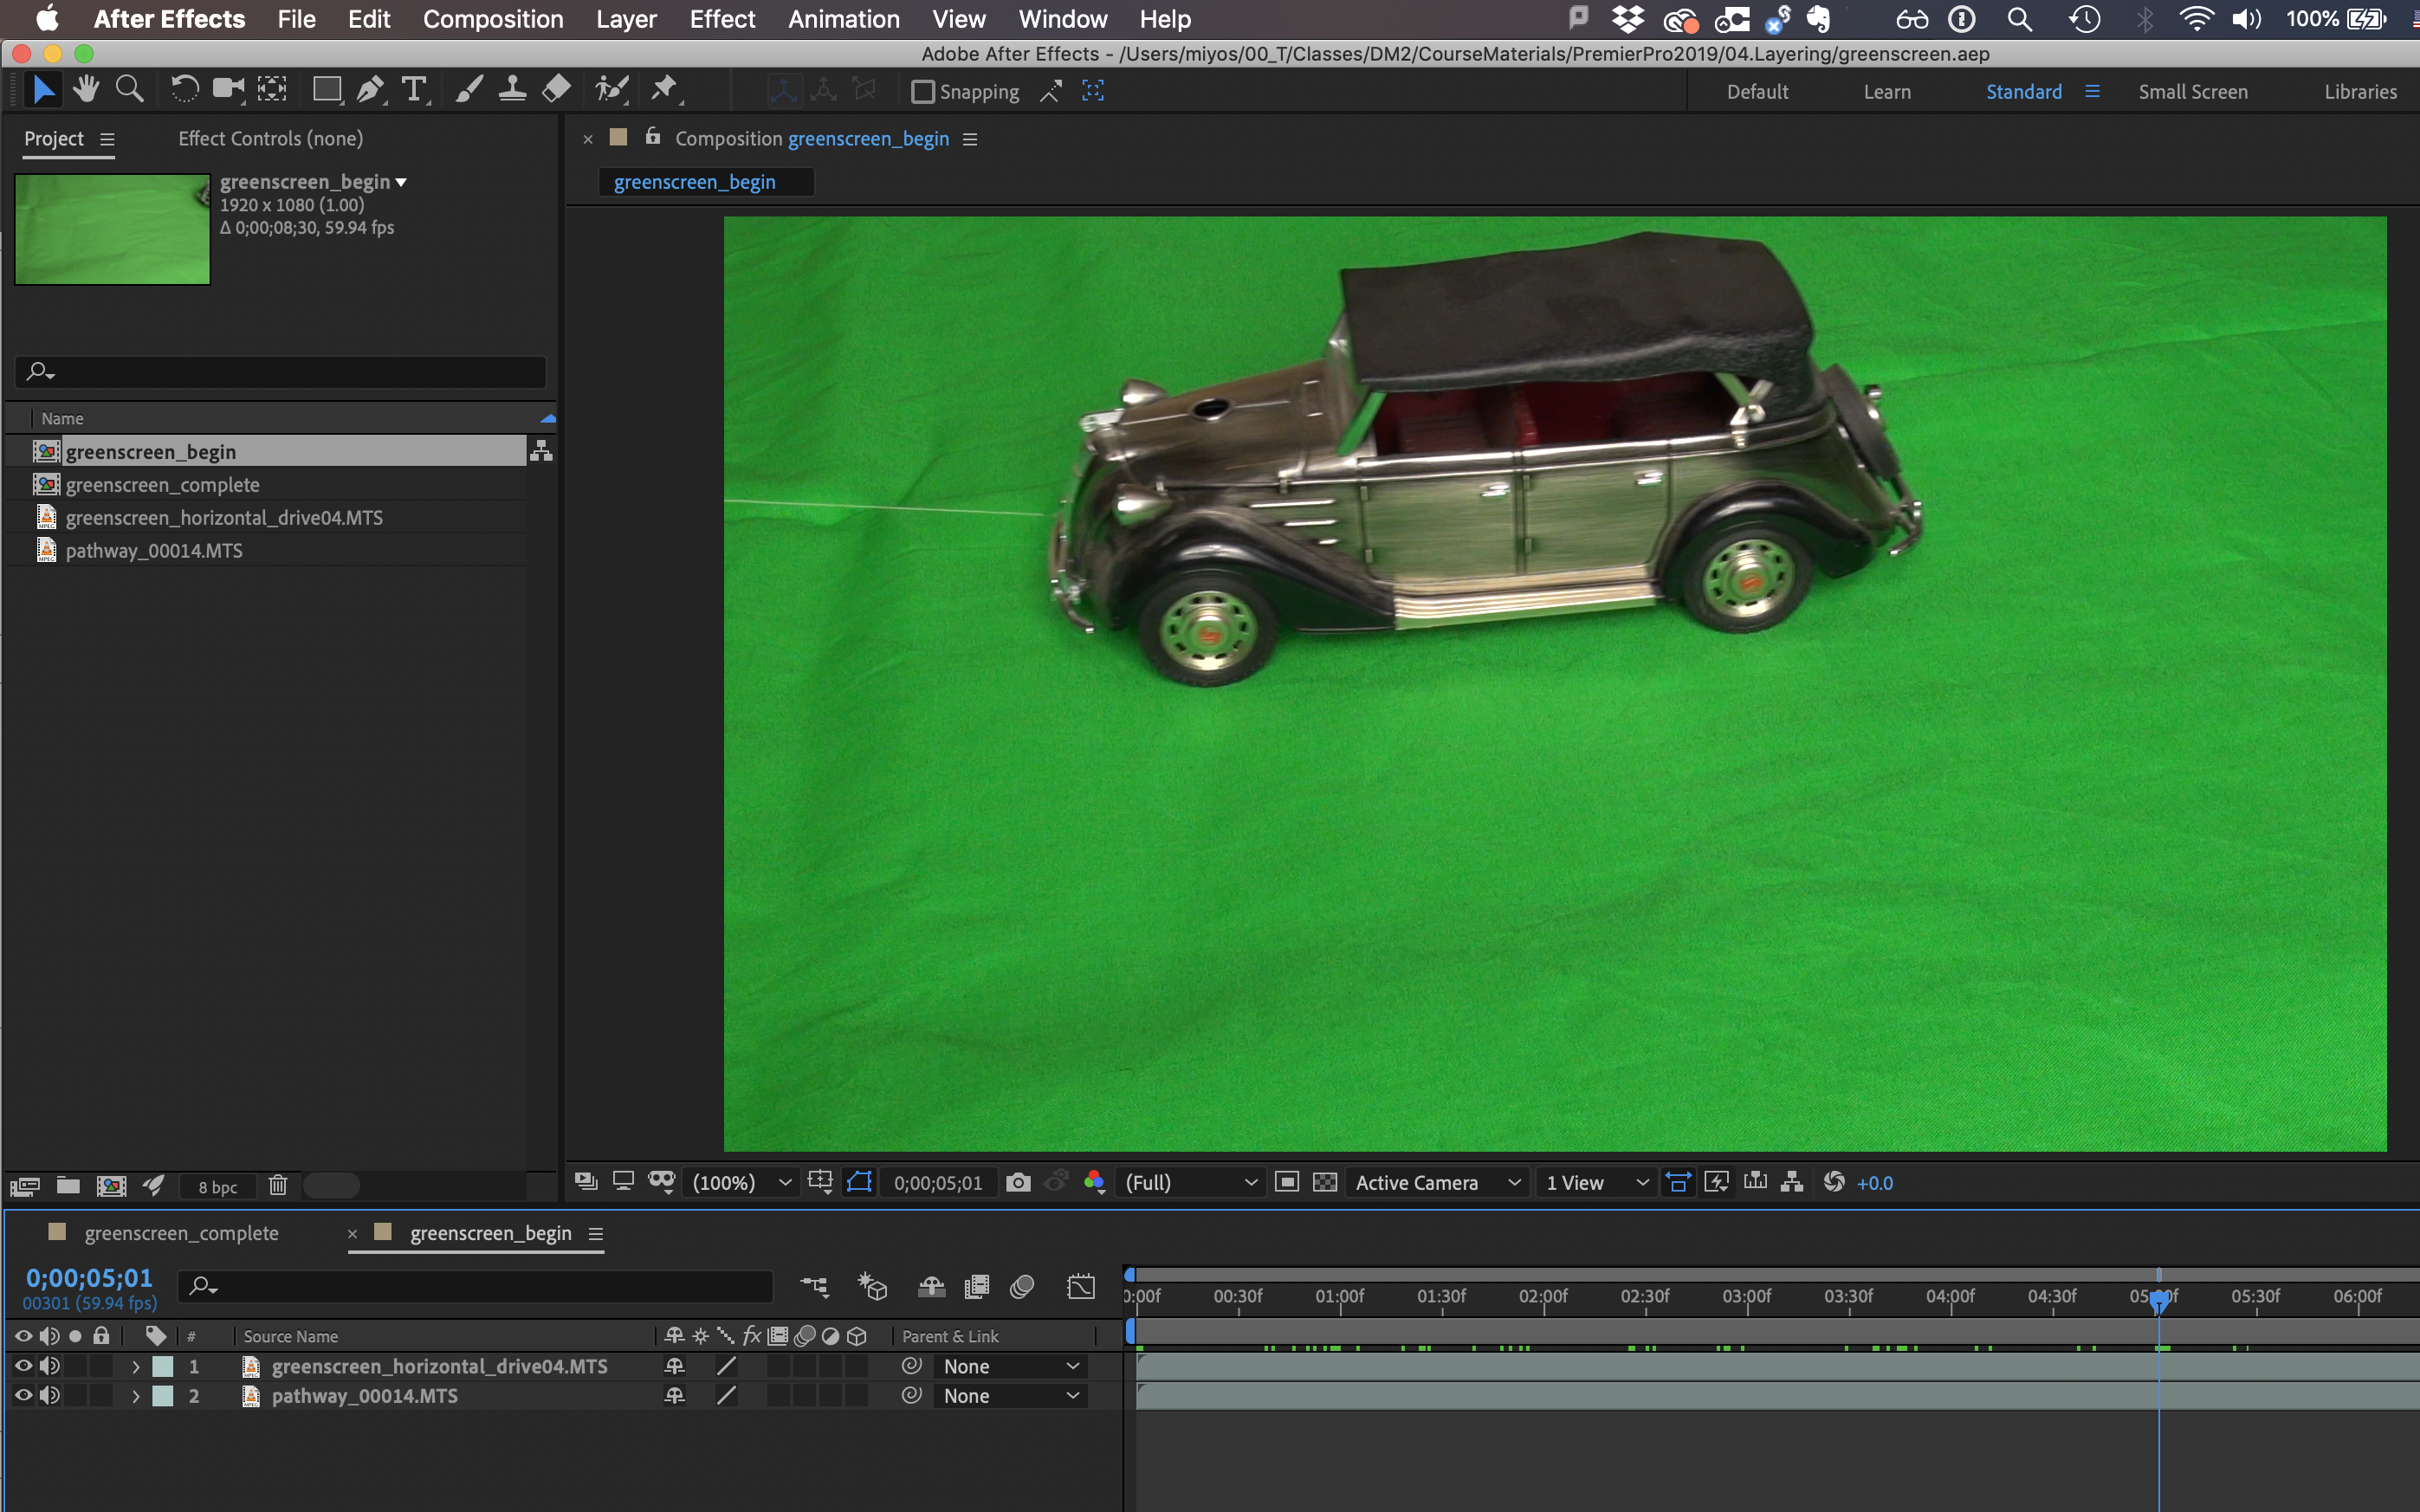The width and height of the screenshot is (2420, 1512).
Task: Select the Horizontal Type tool
Action: pyautogui.click(x=413, y=90)
